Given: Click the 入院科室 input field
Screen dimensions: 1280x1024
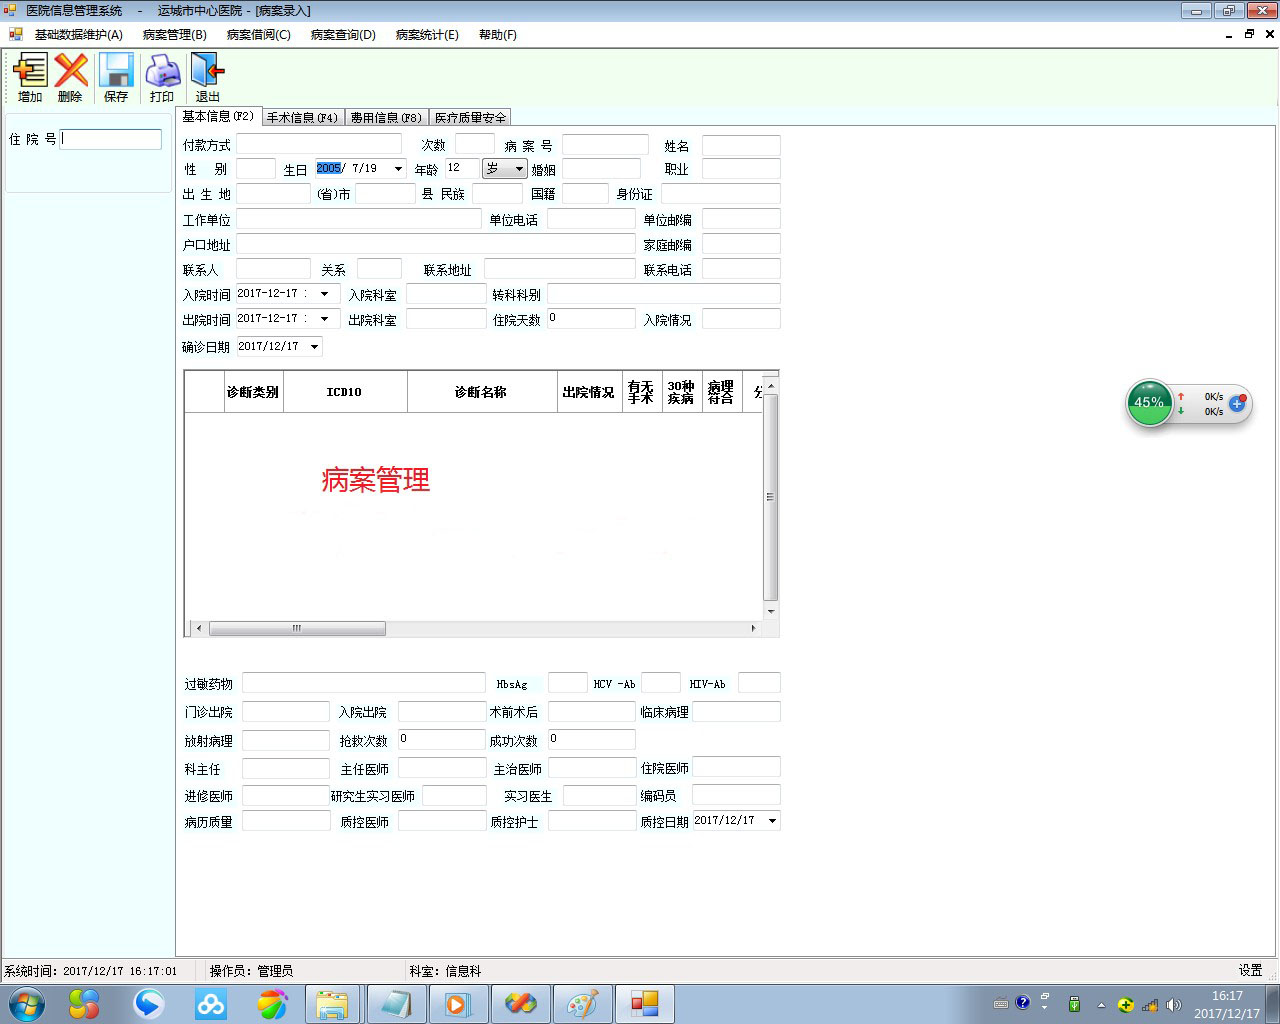Looking at the screenshot, I should coord(446,294).
